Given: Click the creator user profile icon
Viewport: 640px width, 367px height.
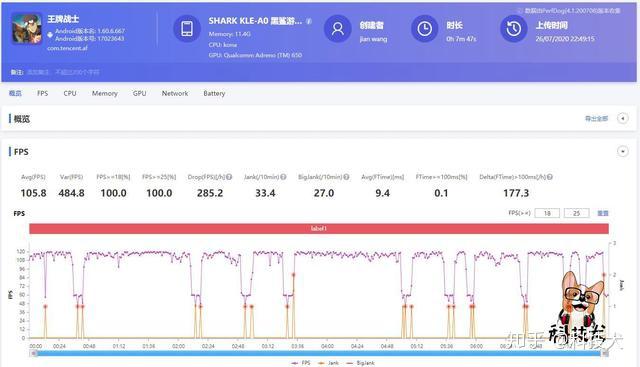Looking at the screenshot, I should coord(338,29).
